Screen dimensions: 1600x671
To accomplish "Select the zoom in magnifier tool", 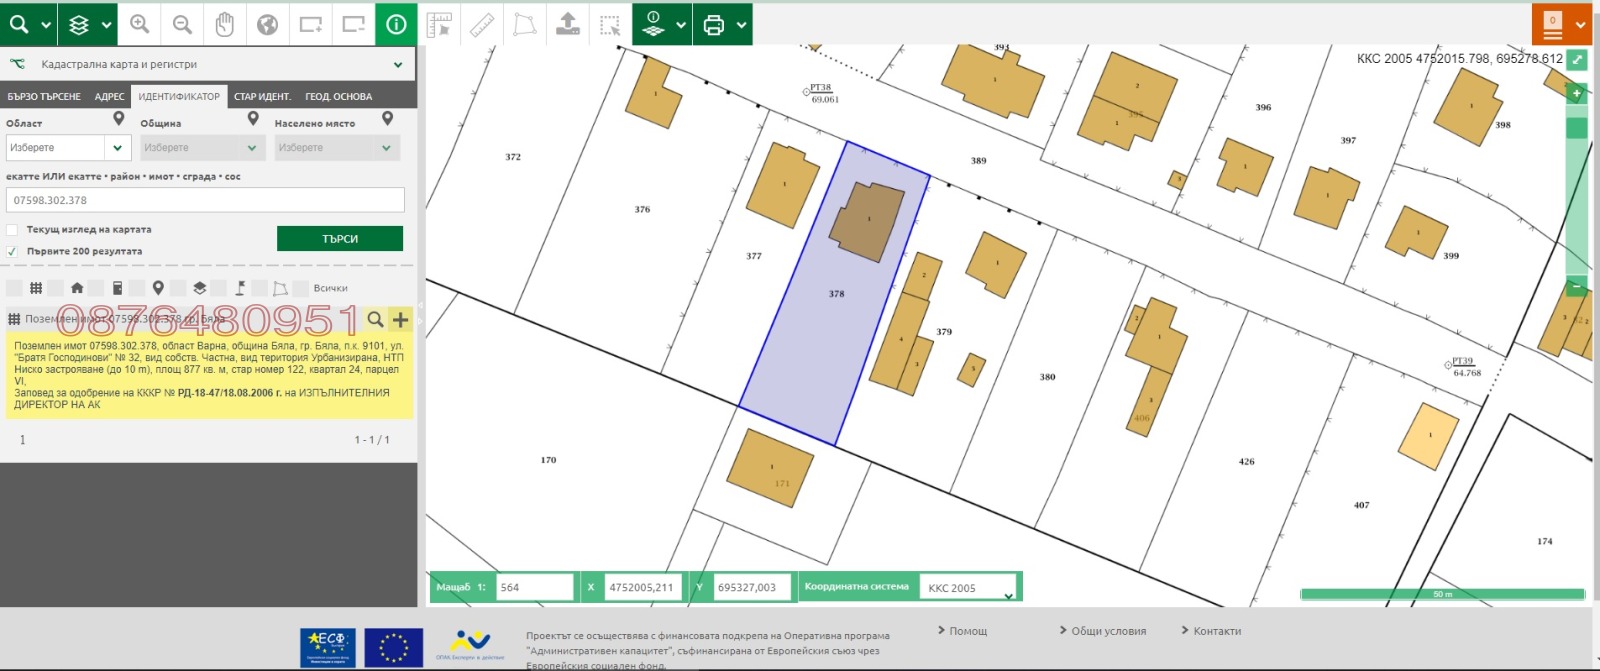I will coord(140,24).
